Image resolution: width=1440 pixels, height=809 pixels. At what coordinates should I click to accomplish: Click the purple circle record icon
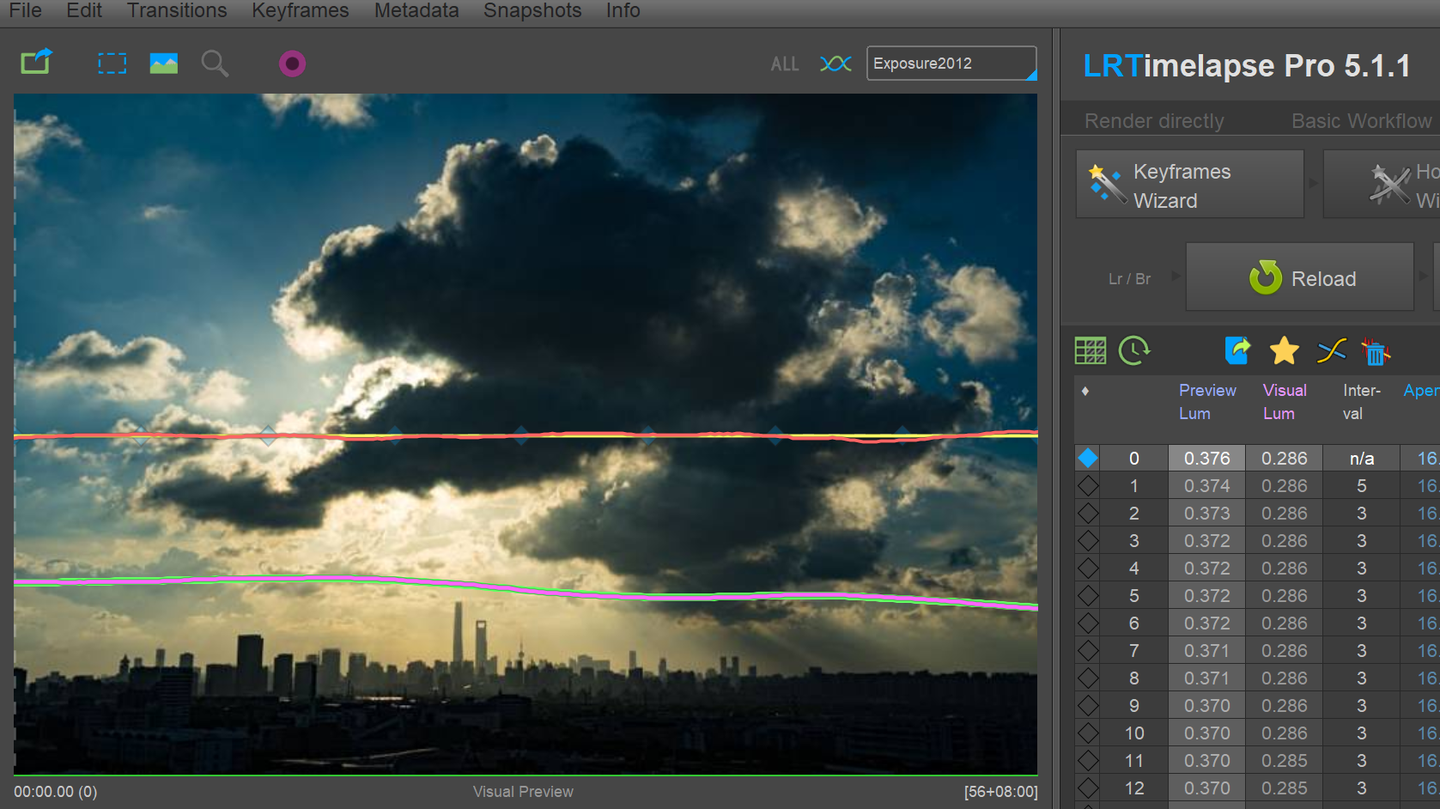[292, 64]
